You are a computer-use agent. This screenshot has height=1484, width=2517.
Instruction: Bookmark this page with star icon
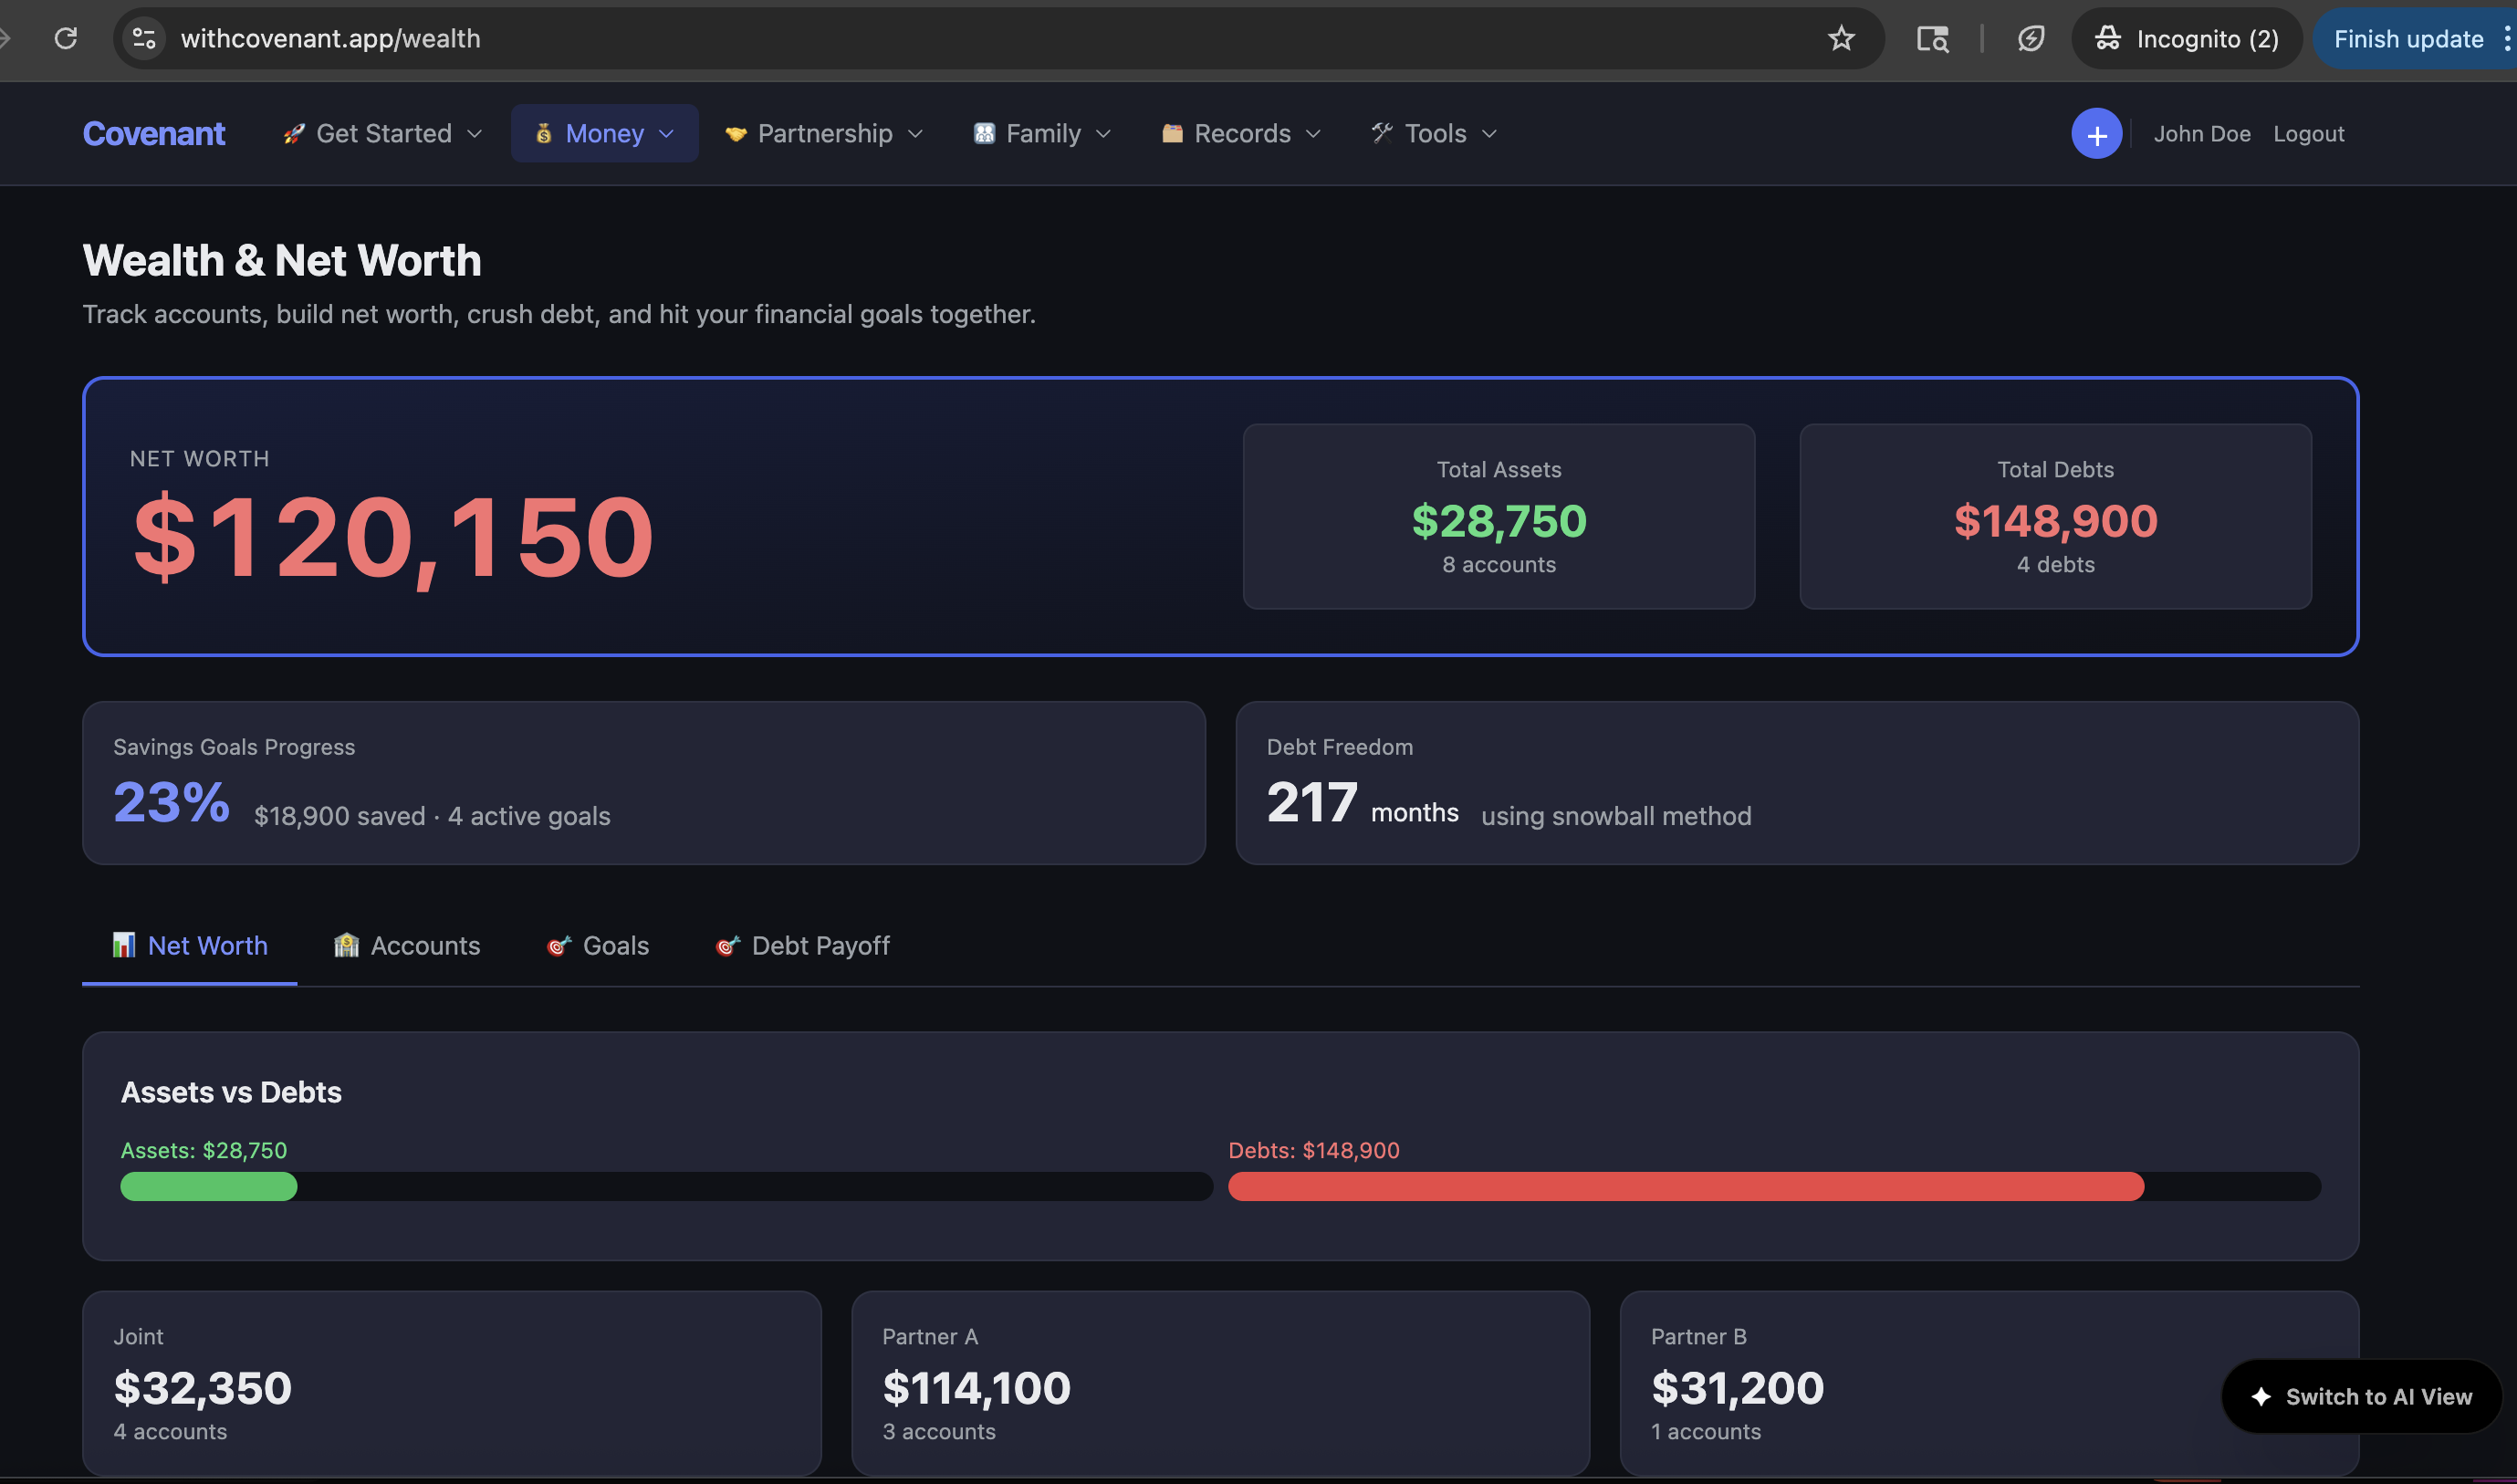tap(1841, 39)
